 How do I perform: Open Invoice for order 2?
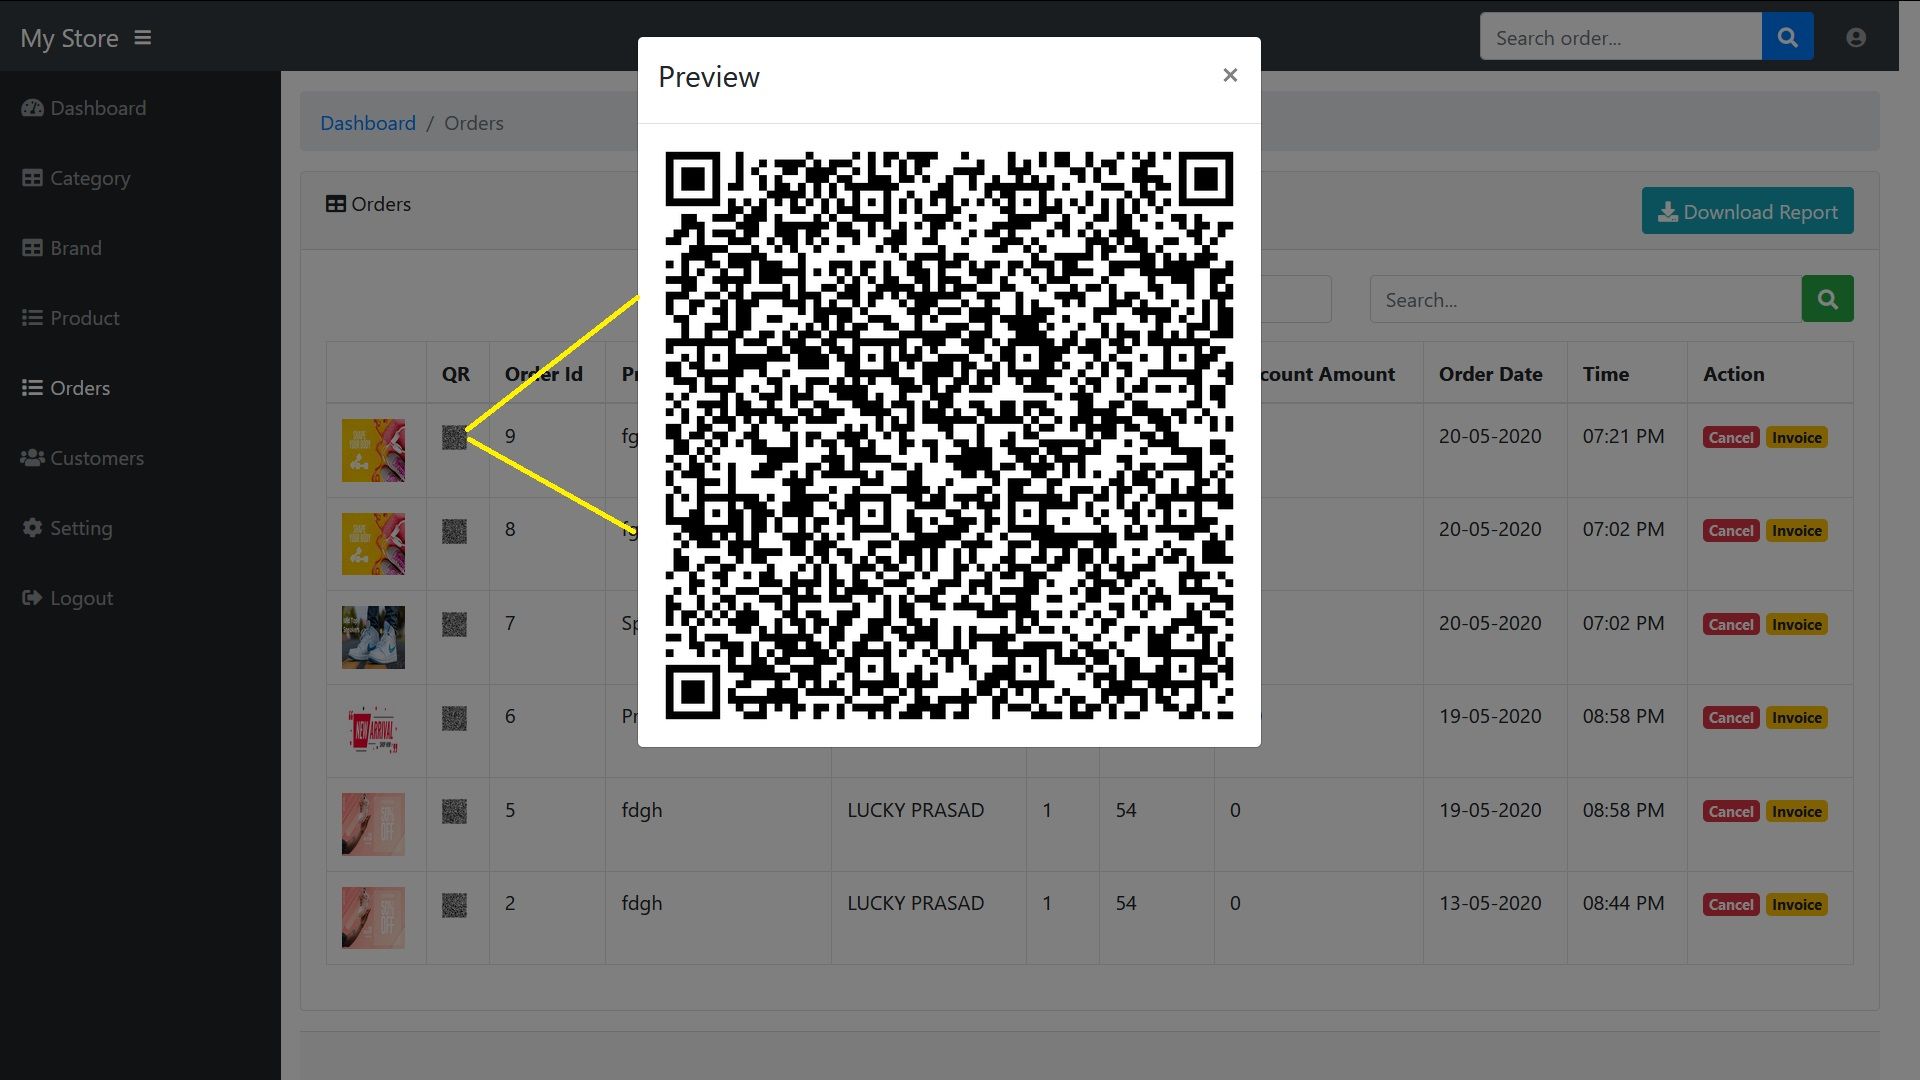pyautogui.click(x=1796, y=904)
